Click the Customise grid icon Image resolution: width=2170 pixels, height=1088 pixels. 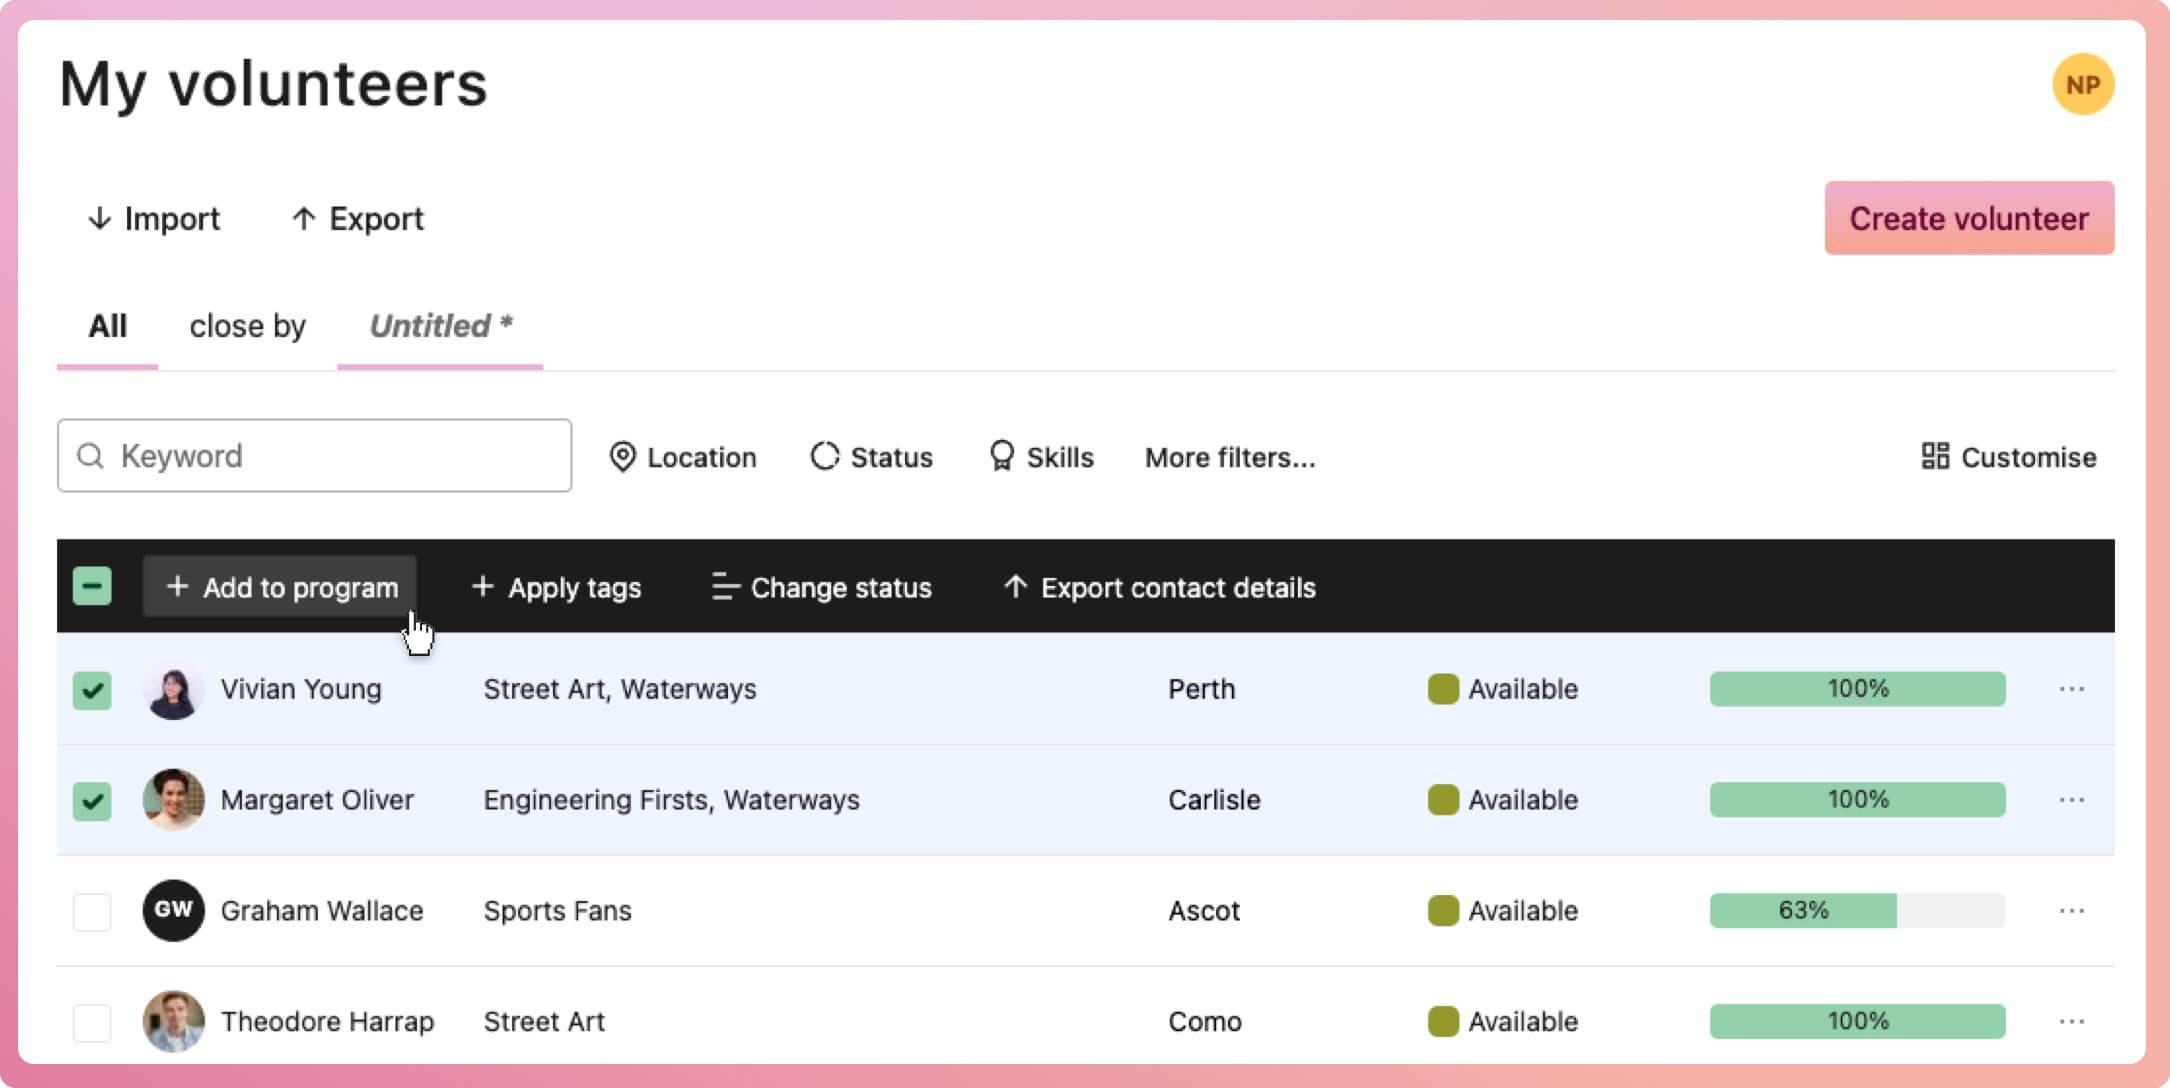click(x=1935, y=457)
